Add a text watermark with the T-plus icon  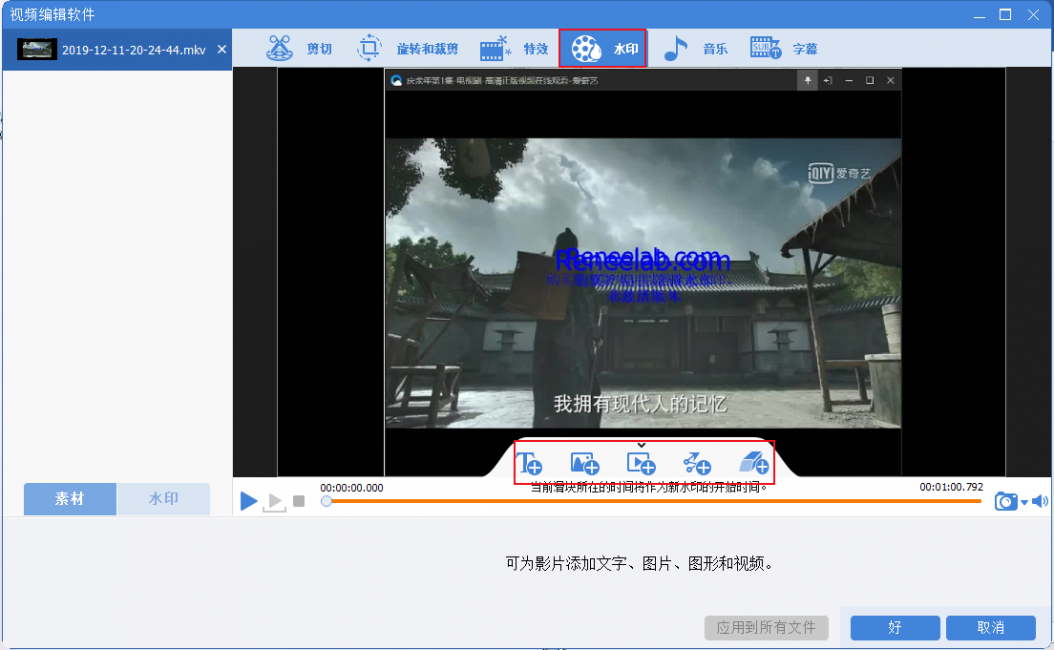pyautogui.click(x=529, y=463)
